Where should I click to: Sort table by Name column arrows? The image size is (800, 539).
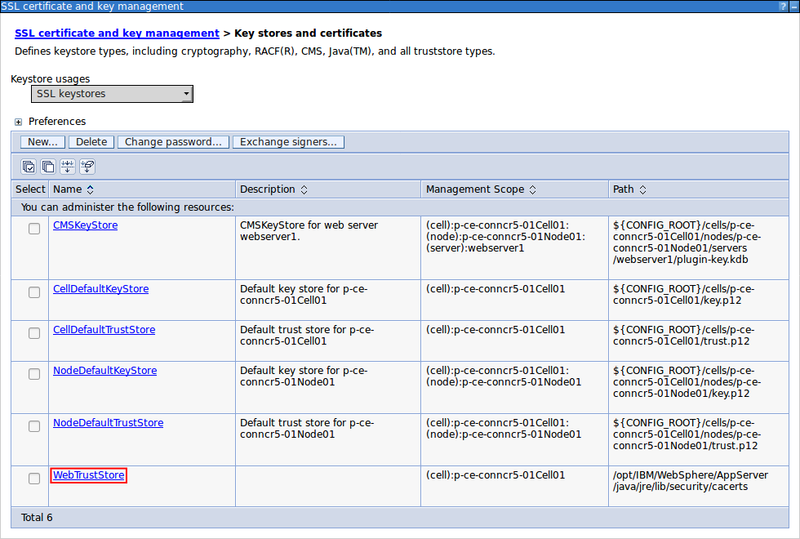pyautogui.click(x=90, y=189)
